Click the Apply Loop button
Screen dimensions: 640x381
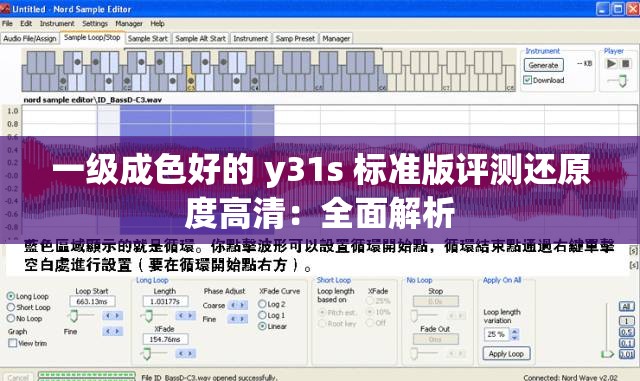tap(506, 354)
